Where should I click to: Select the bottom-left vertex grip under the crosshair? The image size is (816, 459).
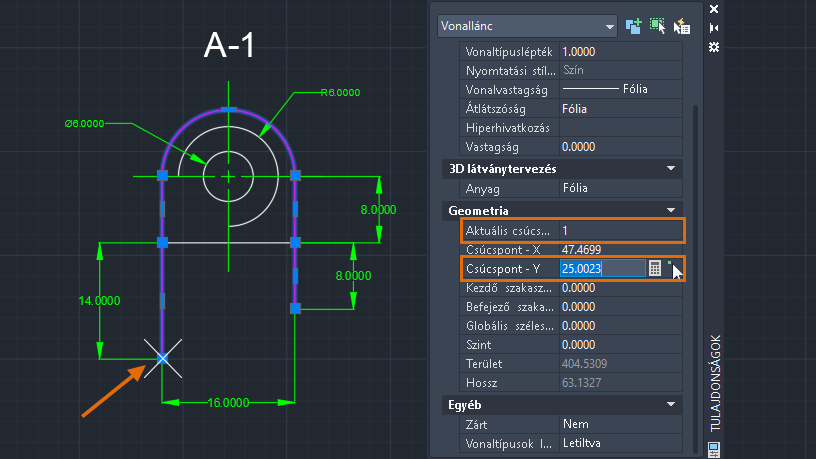pos(162,359)
